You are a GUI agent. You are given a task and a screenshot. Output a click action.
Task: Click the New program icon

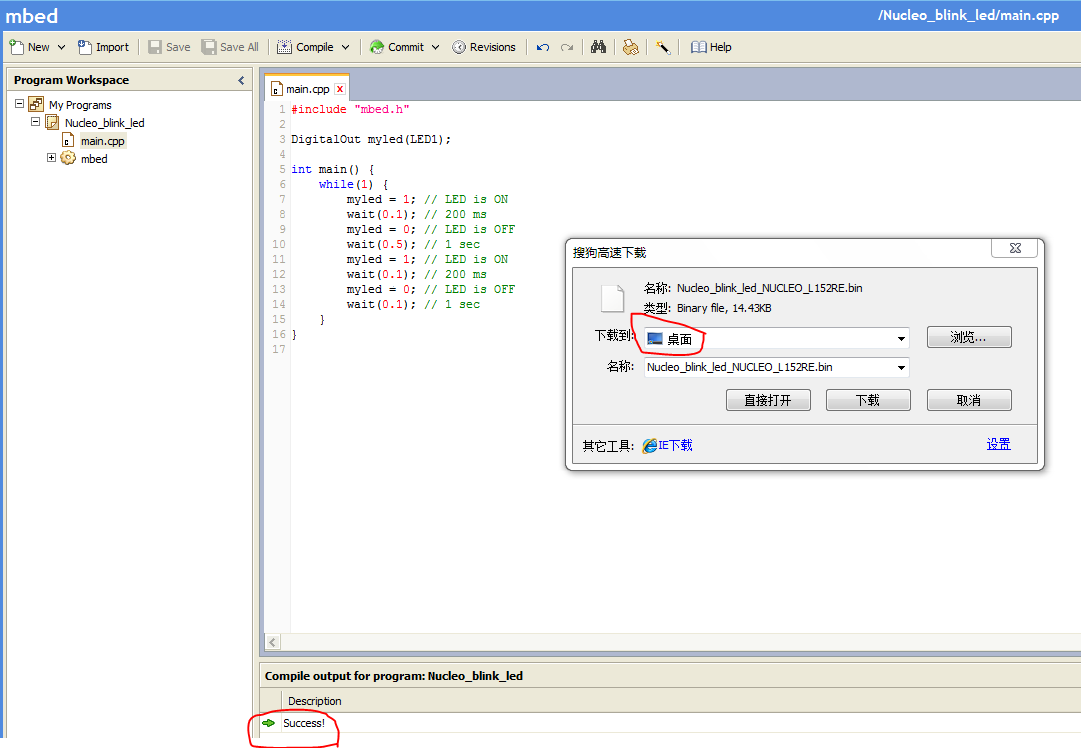(17, 47)
